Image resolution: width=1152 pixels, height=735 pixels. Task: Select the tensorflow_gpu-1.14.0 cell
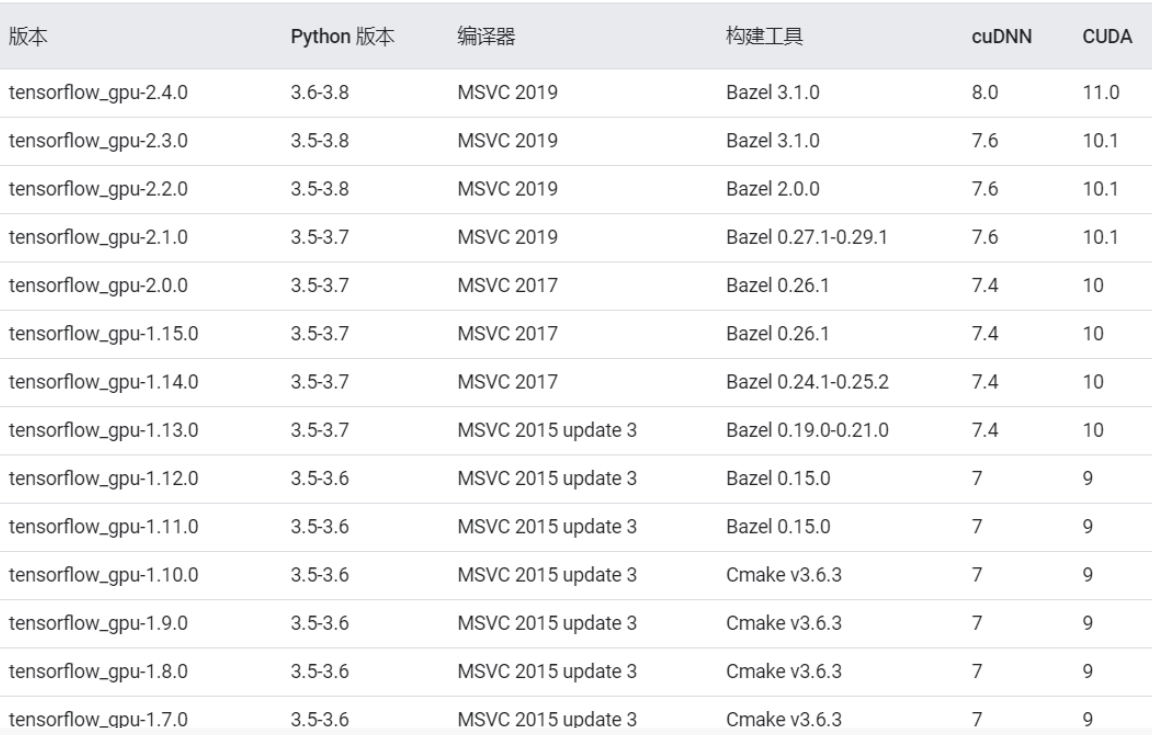104,382
